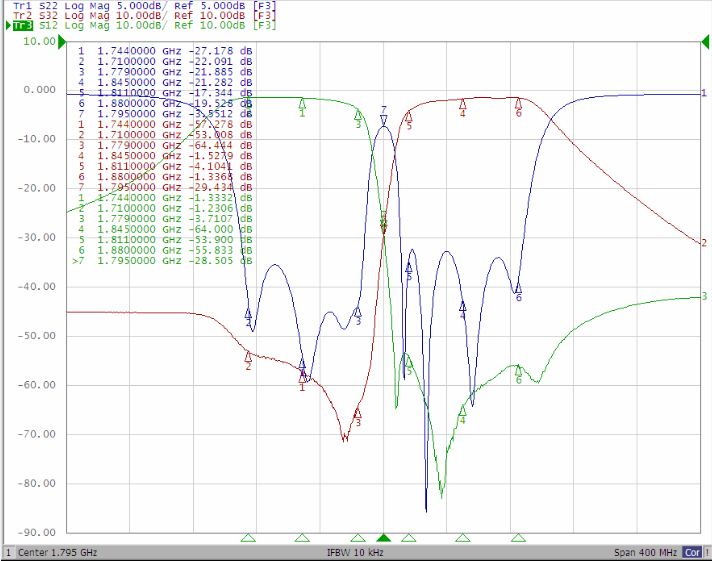Toggle the Cor correction indicator

pos(692,553)
